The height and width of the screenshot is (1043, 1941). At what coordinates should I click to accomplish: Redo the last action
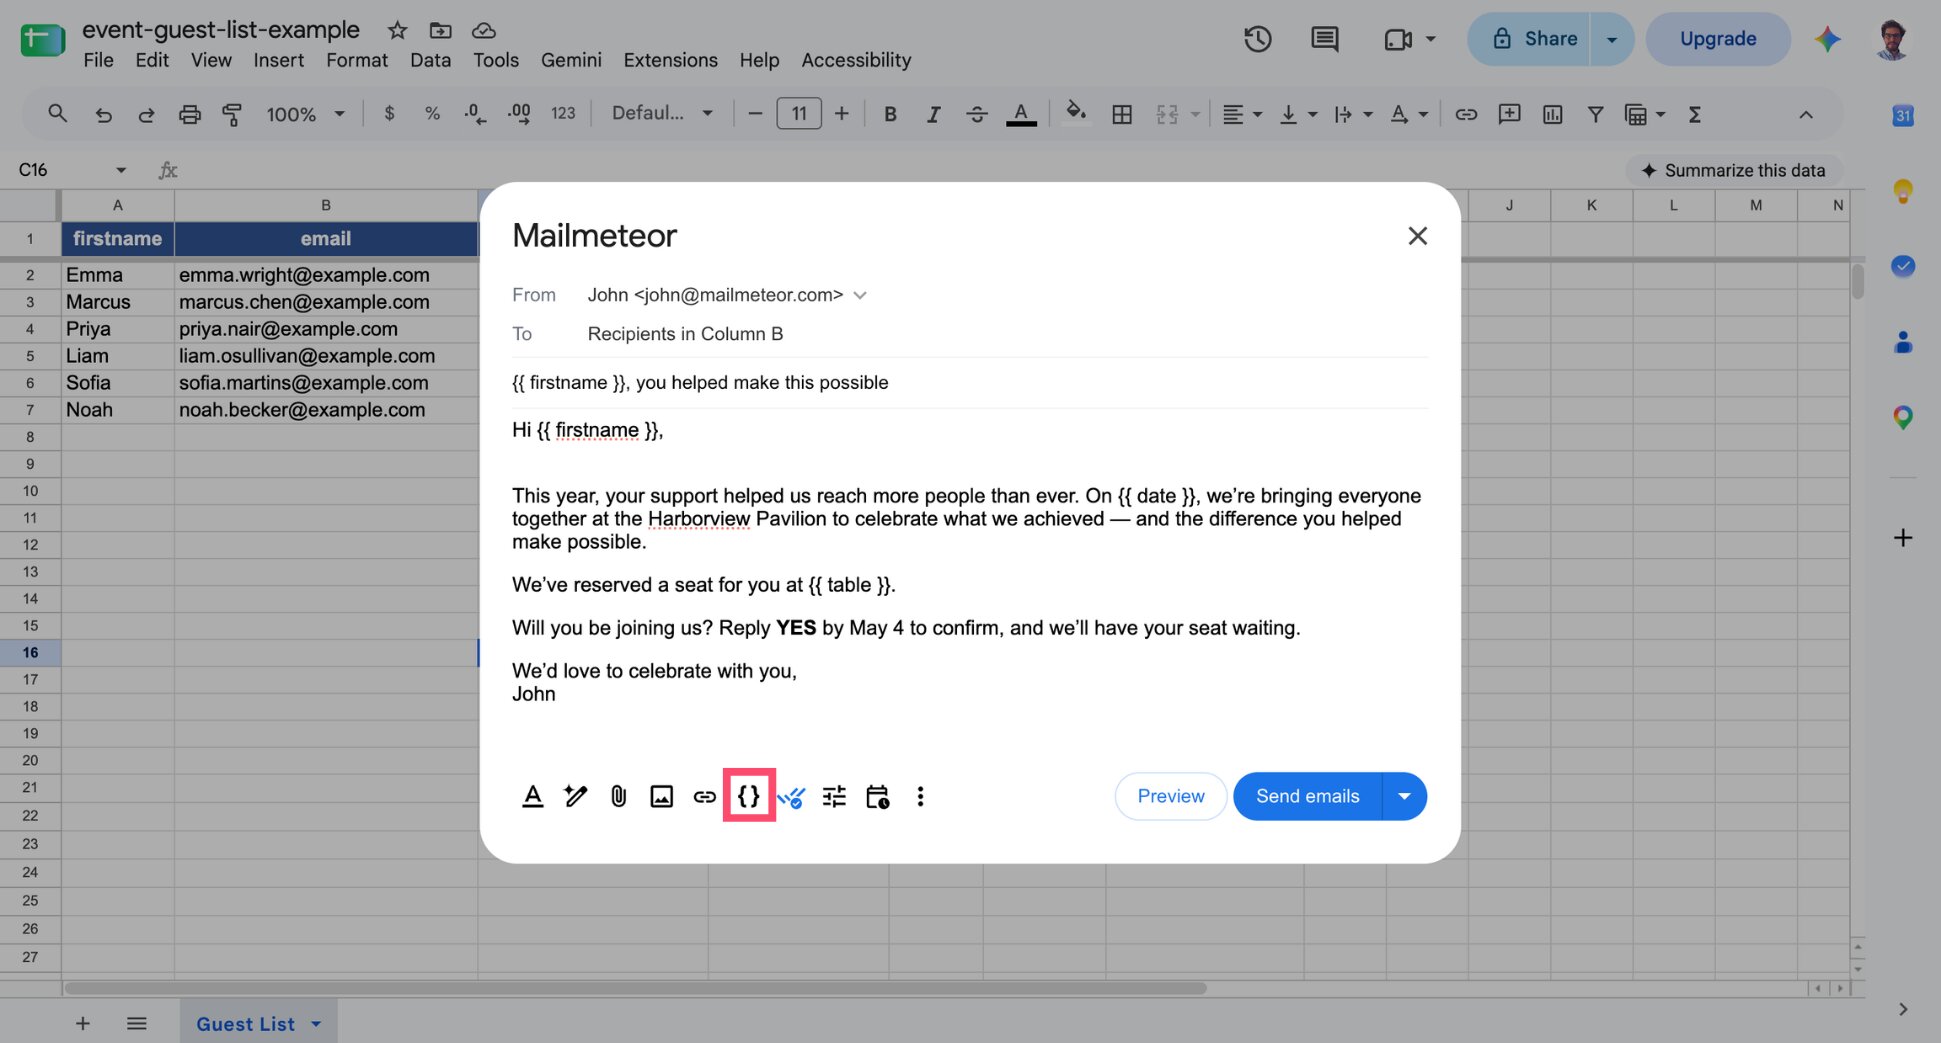(146, 114)
